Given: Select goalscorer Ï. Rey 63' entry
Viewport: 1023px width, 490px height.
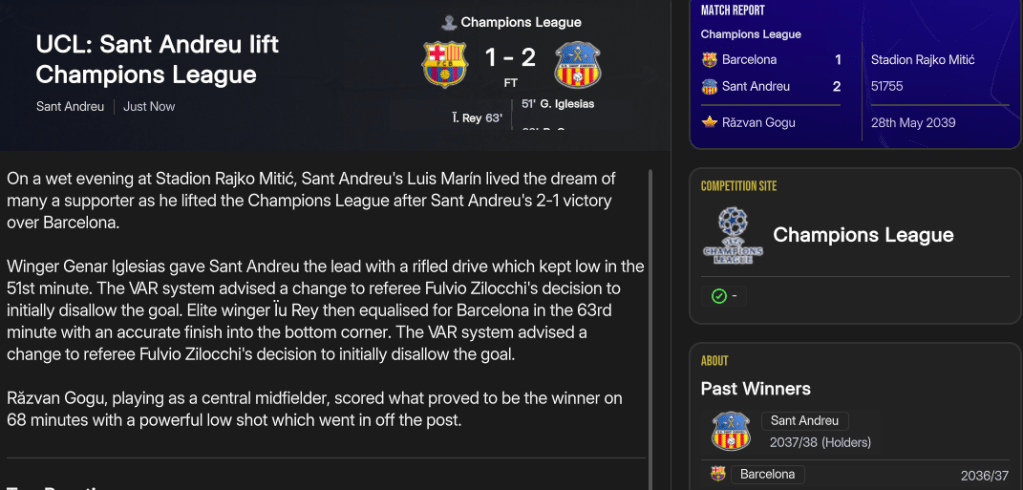Looking at the screenshot, I should coord(477,118).
